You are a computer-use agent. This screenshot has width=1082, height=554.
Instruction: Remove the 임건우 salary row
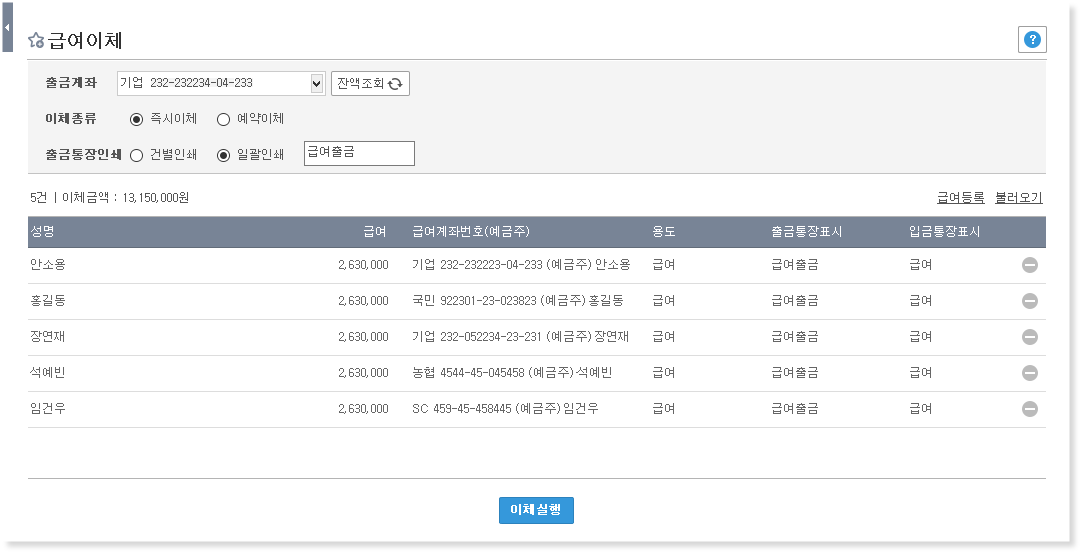pos(1030,408)
